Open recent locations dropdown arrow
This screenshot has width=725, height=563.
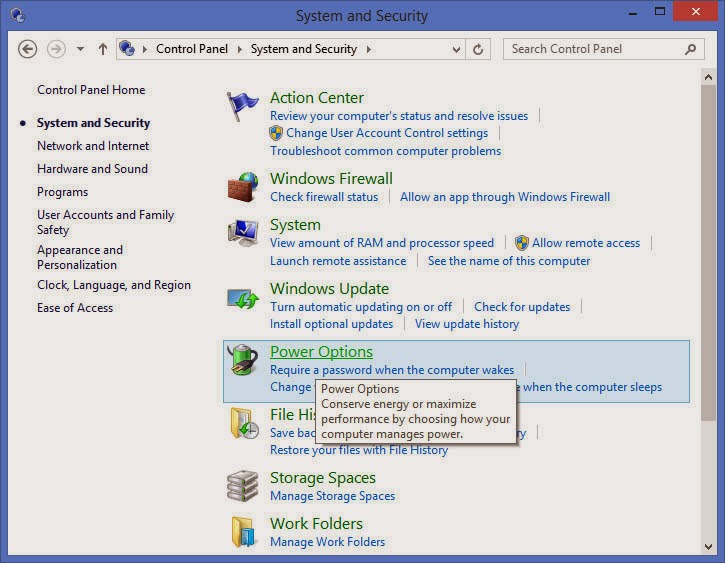point(80,49)
